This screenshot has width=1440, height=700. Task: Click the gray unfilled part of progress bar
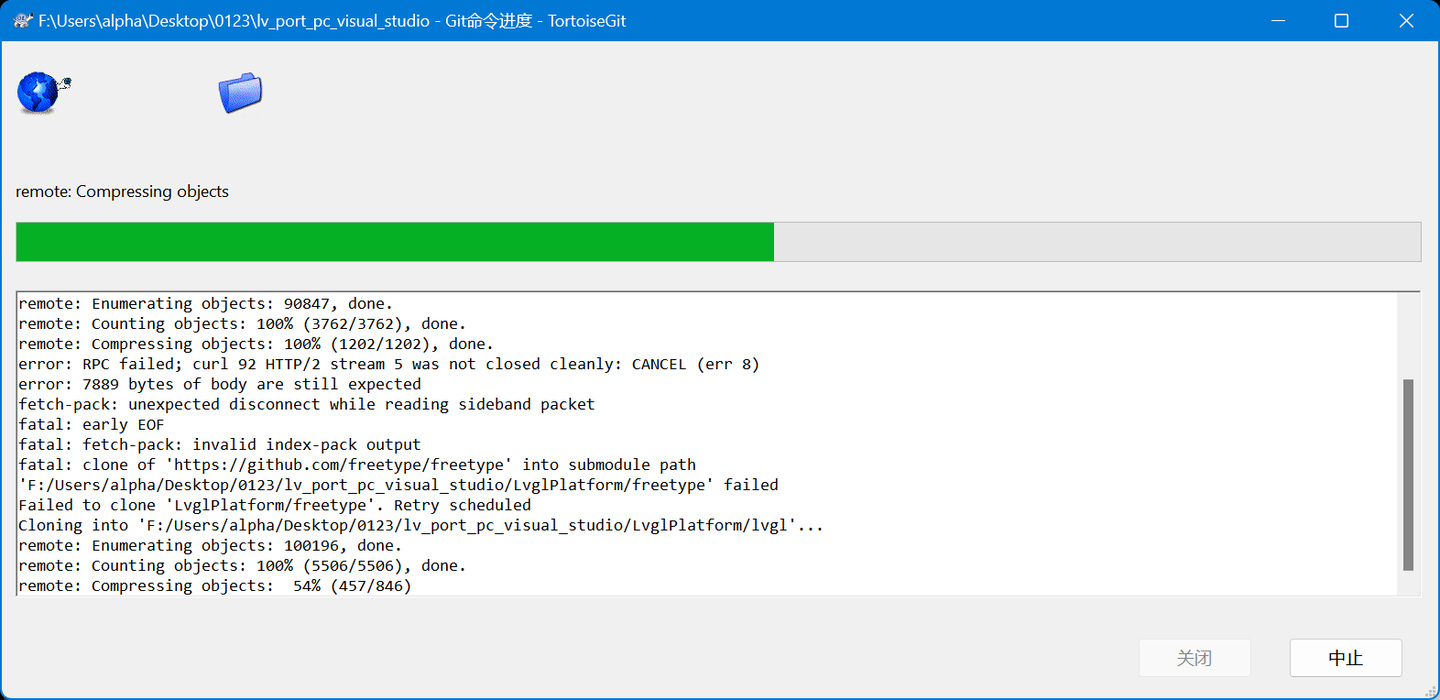pos(1097,242)
